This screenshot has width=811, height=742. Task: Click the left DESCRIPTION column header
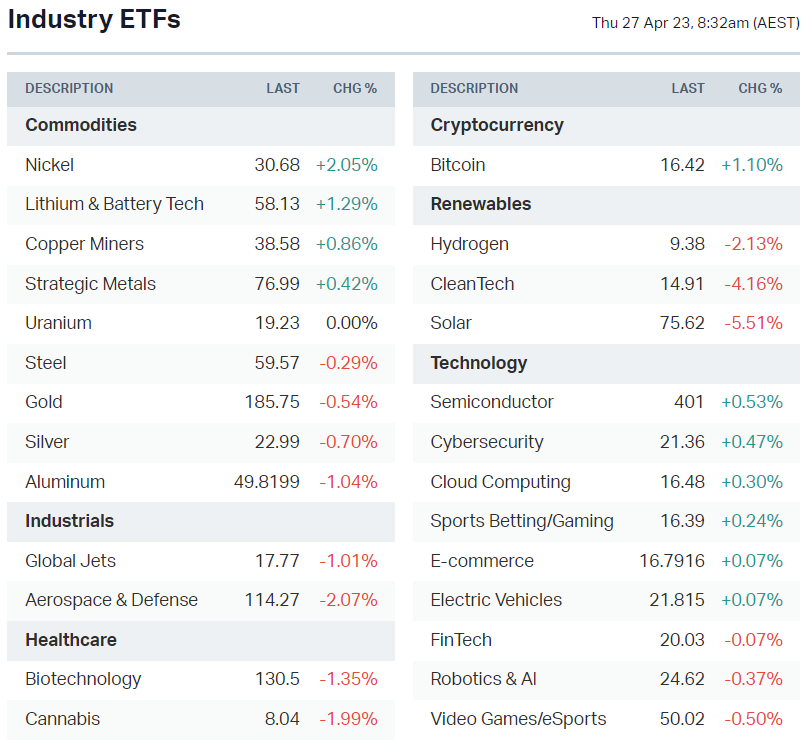pos(69,88)
